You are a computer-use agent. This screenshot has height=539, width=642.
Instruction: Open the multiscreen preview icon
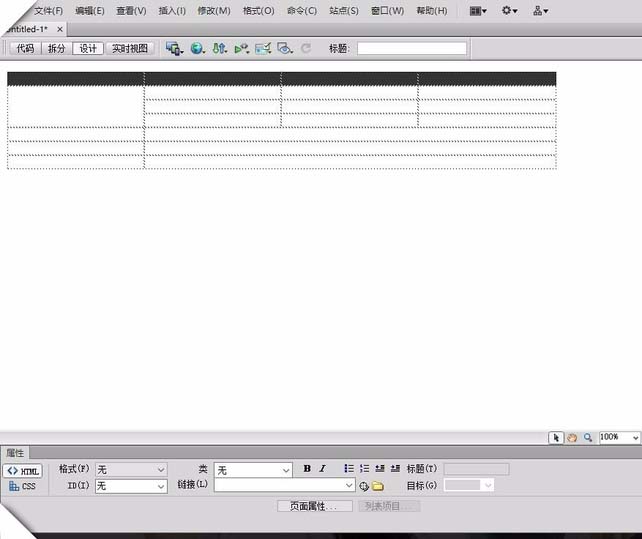[x=174, y=49]
